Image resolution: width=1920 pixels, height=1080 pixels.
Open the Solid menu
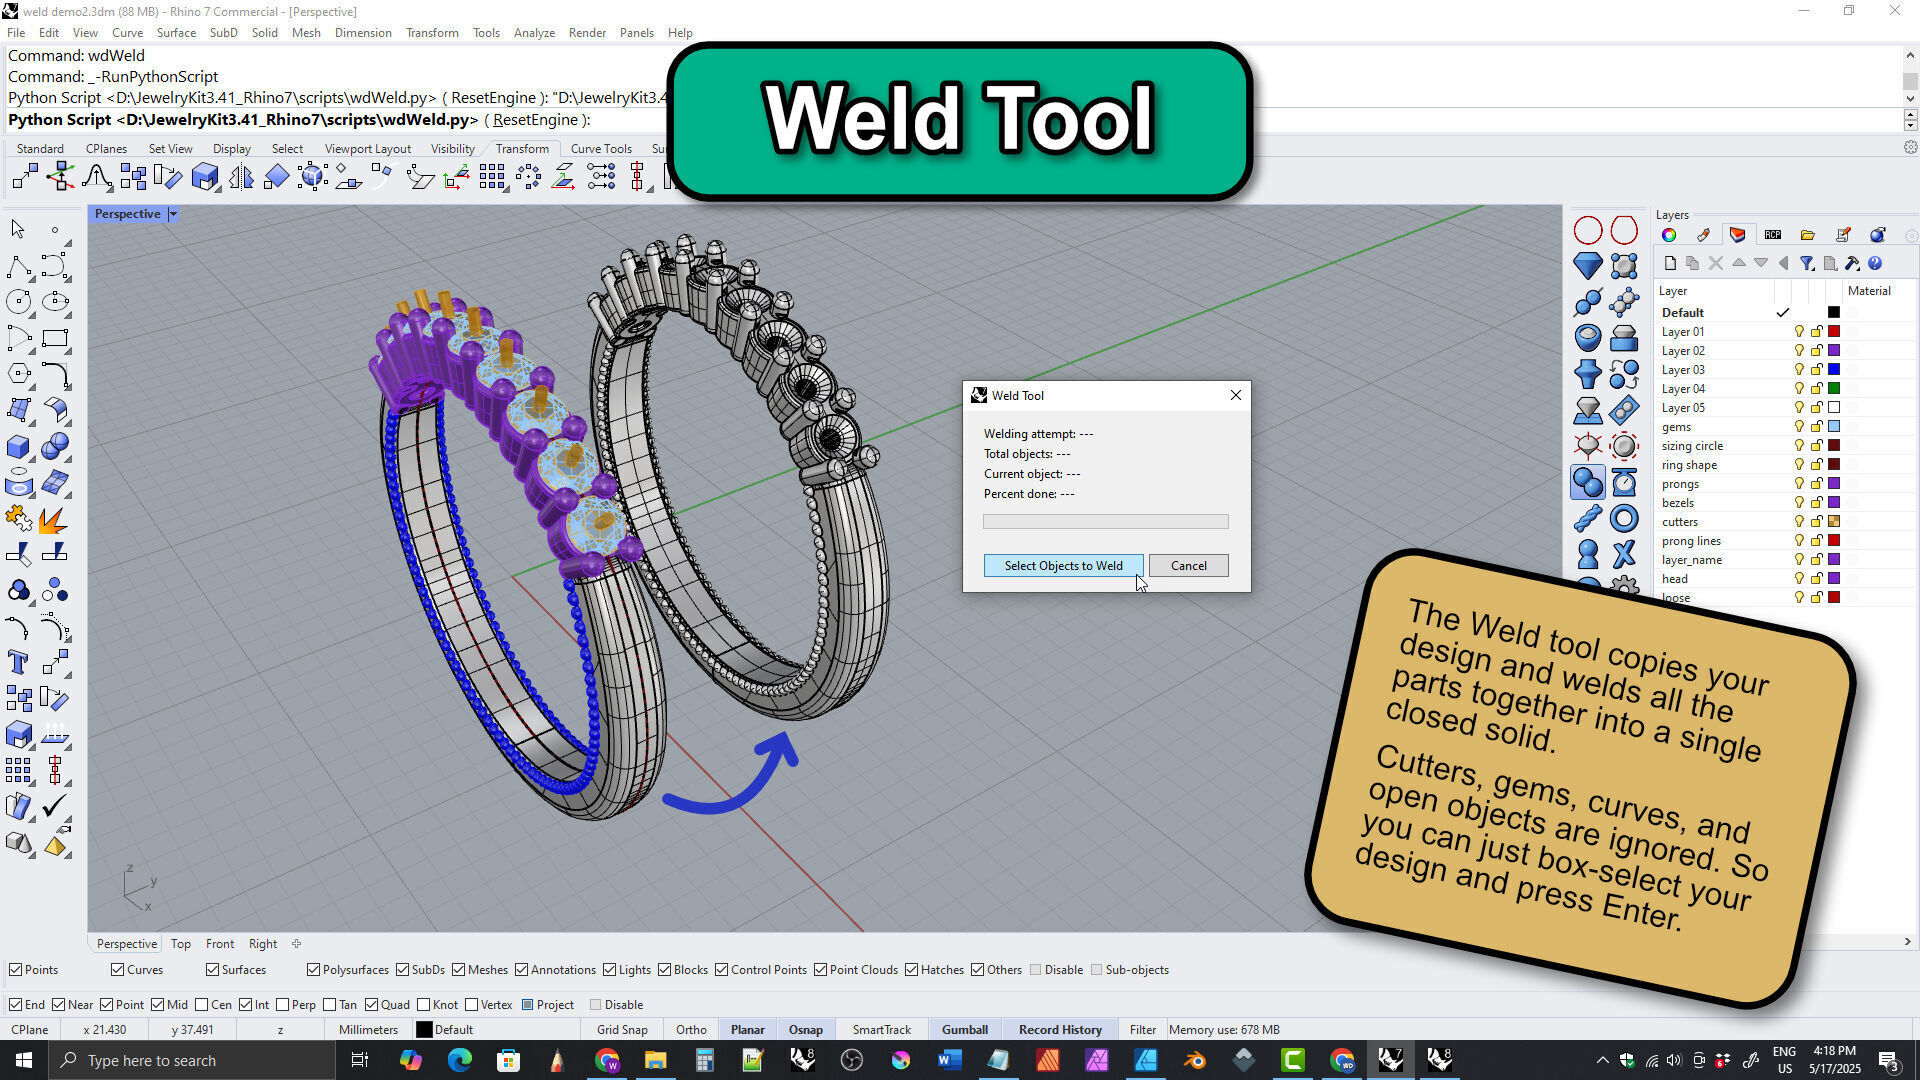click(x=265, y=33)
